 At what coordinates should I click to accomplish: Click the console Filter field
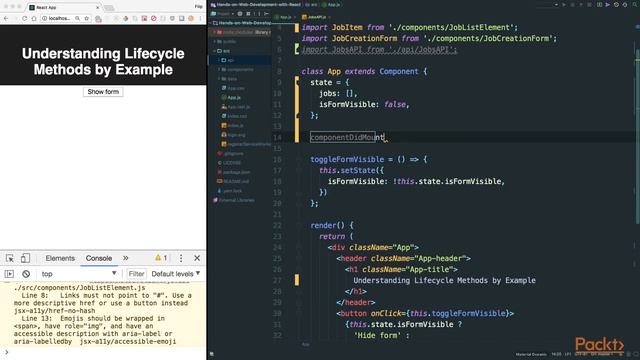coord(136,274)
